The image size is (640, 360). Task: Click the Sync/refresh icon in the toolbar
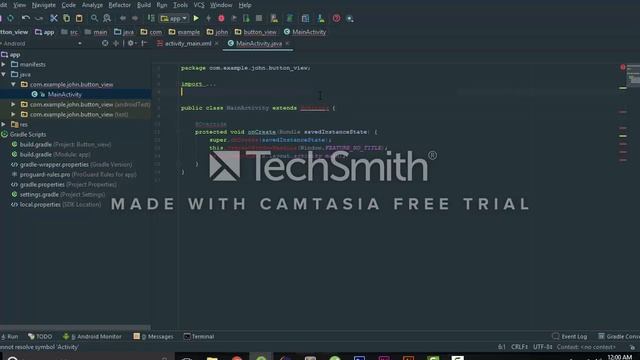[x=10, y=18]
